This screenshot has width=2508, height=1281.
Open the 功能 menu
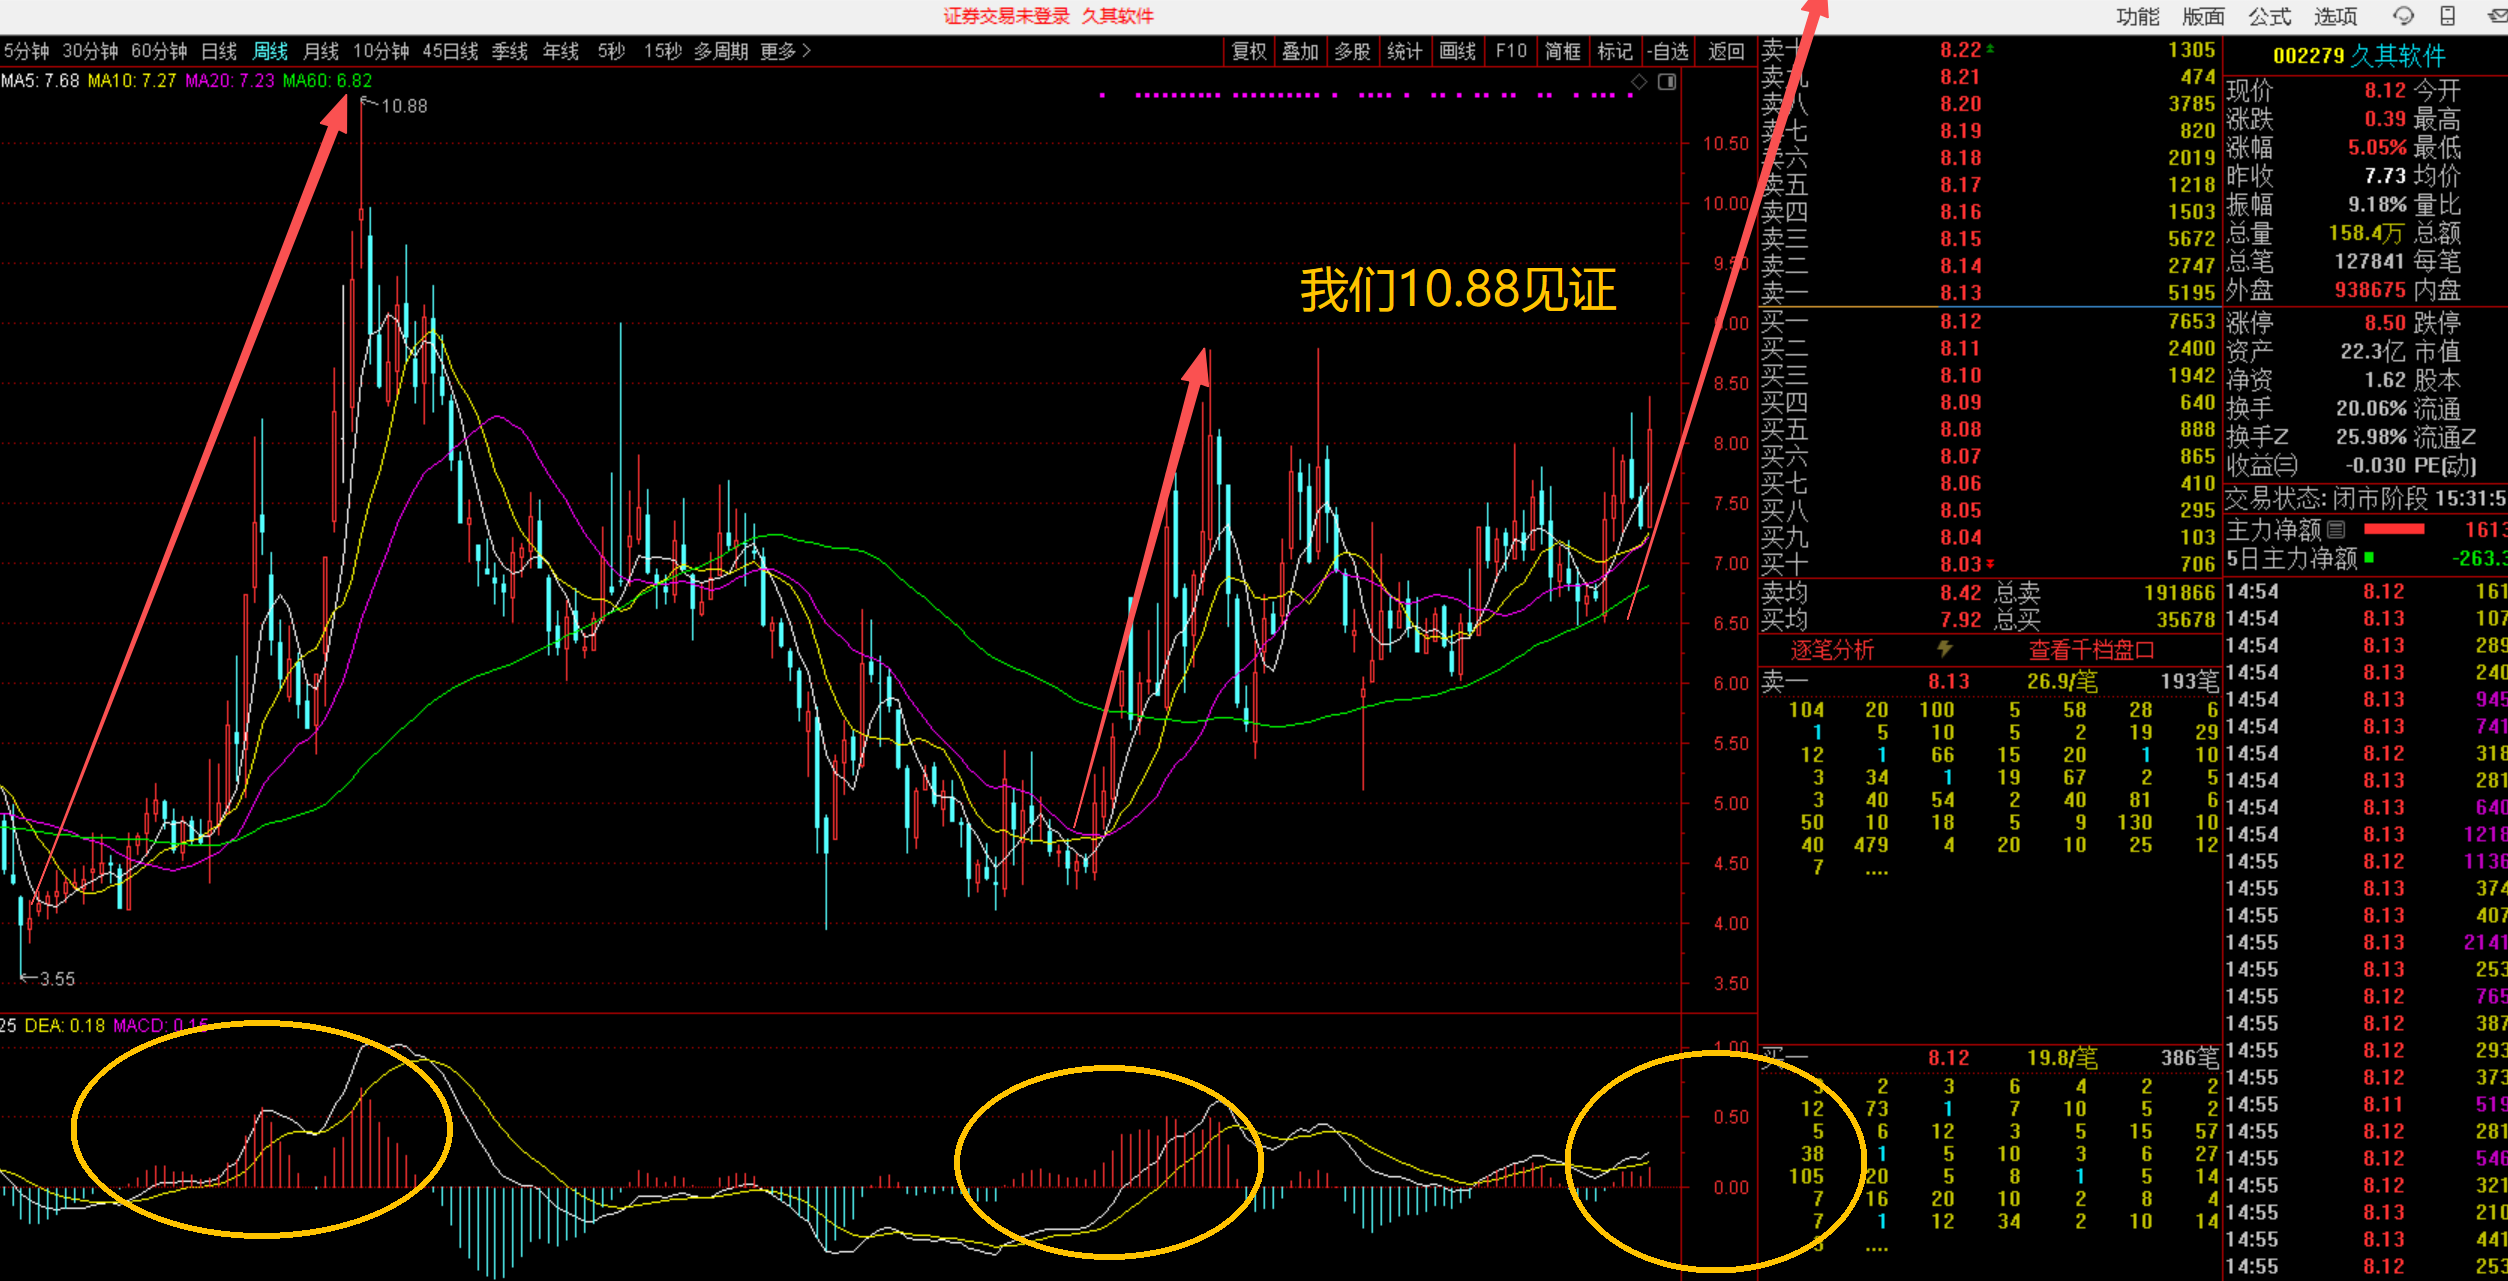coord(2137,16)
